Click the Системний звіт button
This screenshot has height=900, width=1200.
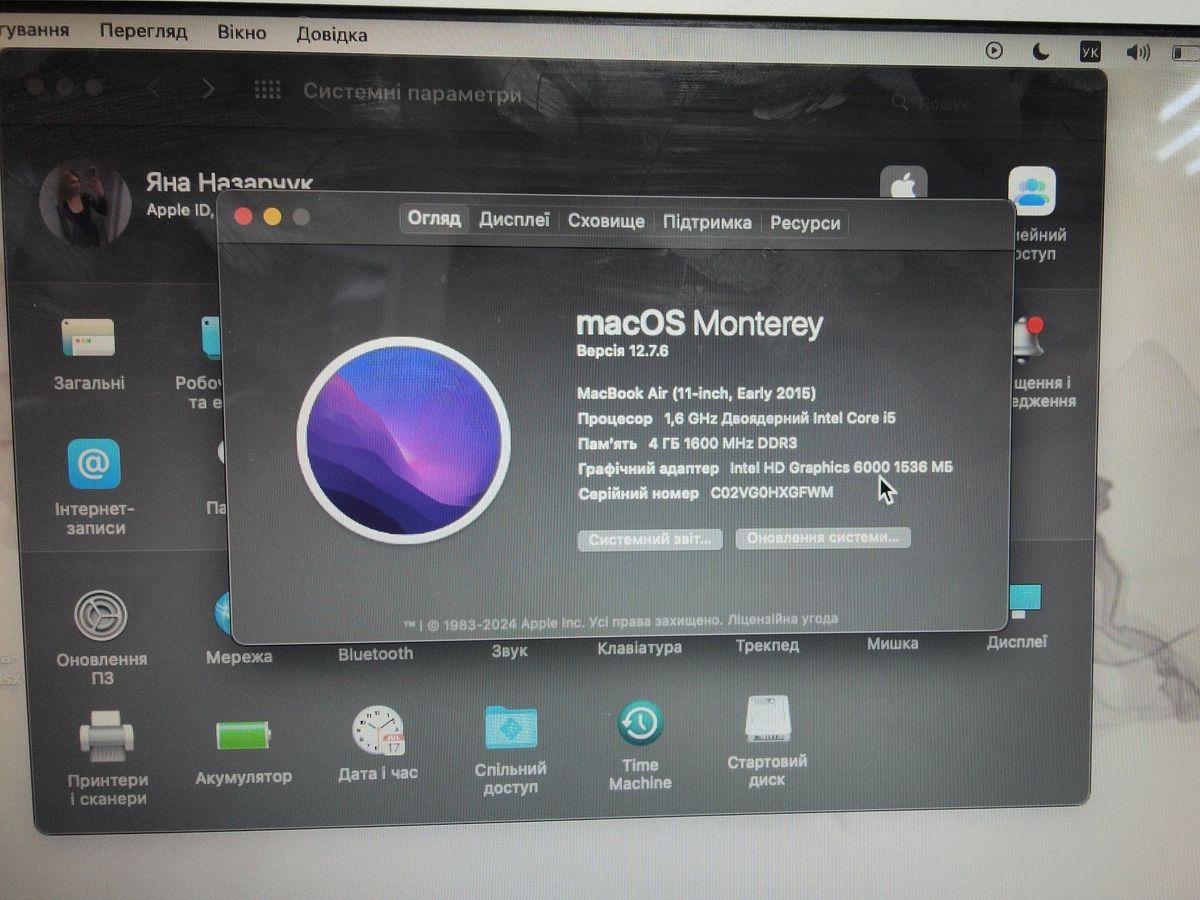650,539
